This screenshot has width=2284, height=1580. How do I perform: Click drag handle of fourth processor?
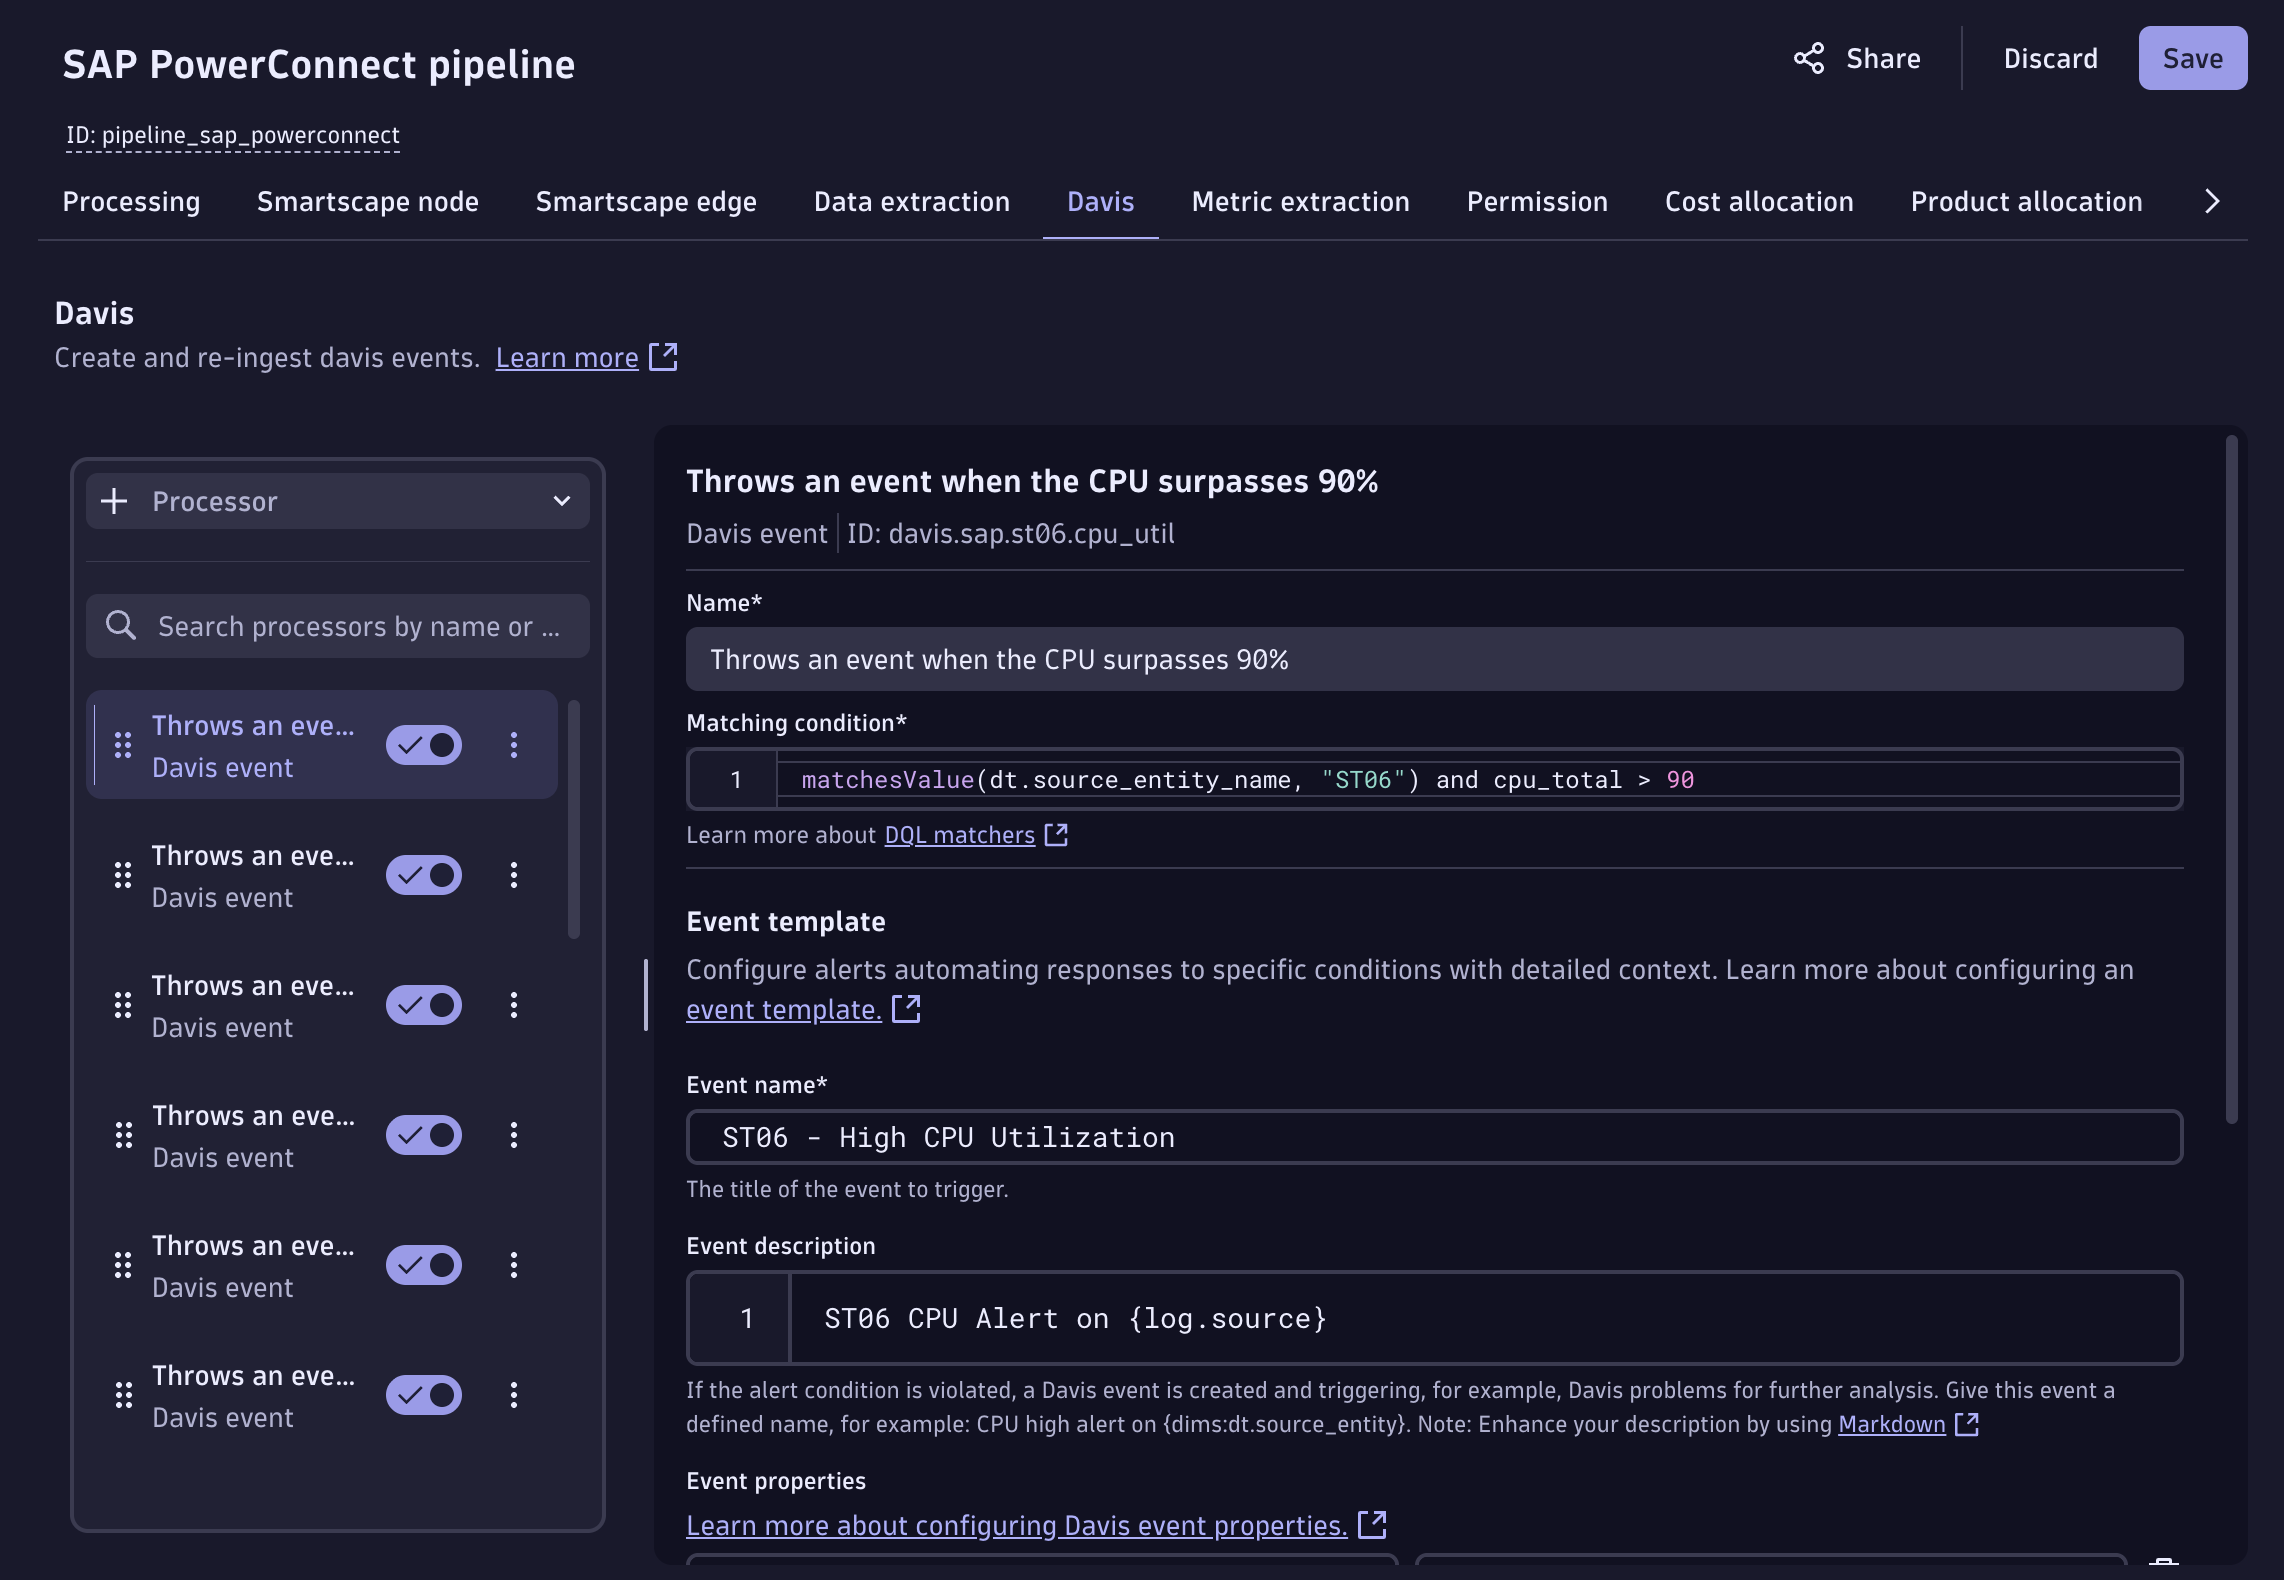tap(123, 1135)
